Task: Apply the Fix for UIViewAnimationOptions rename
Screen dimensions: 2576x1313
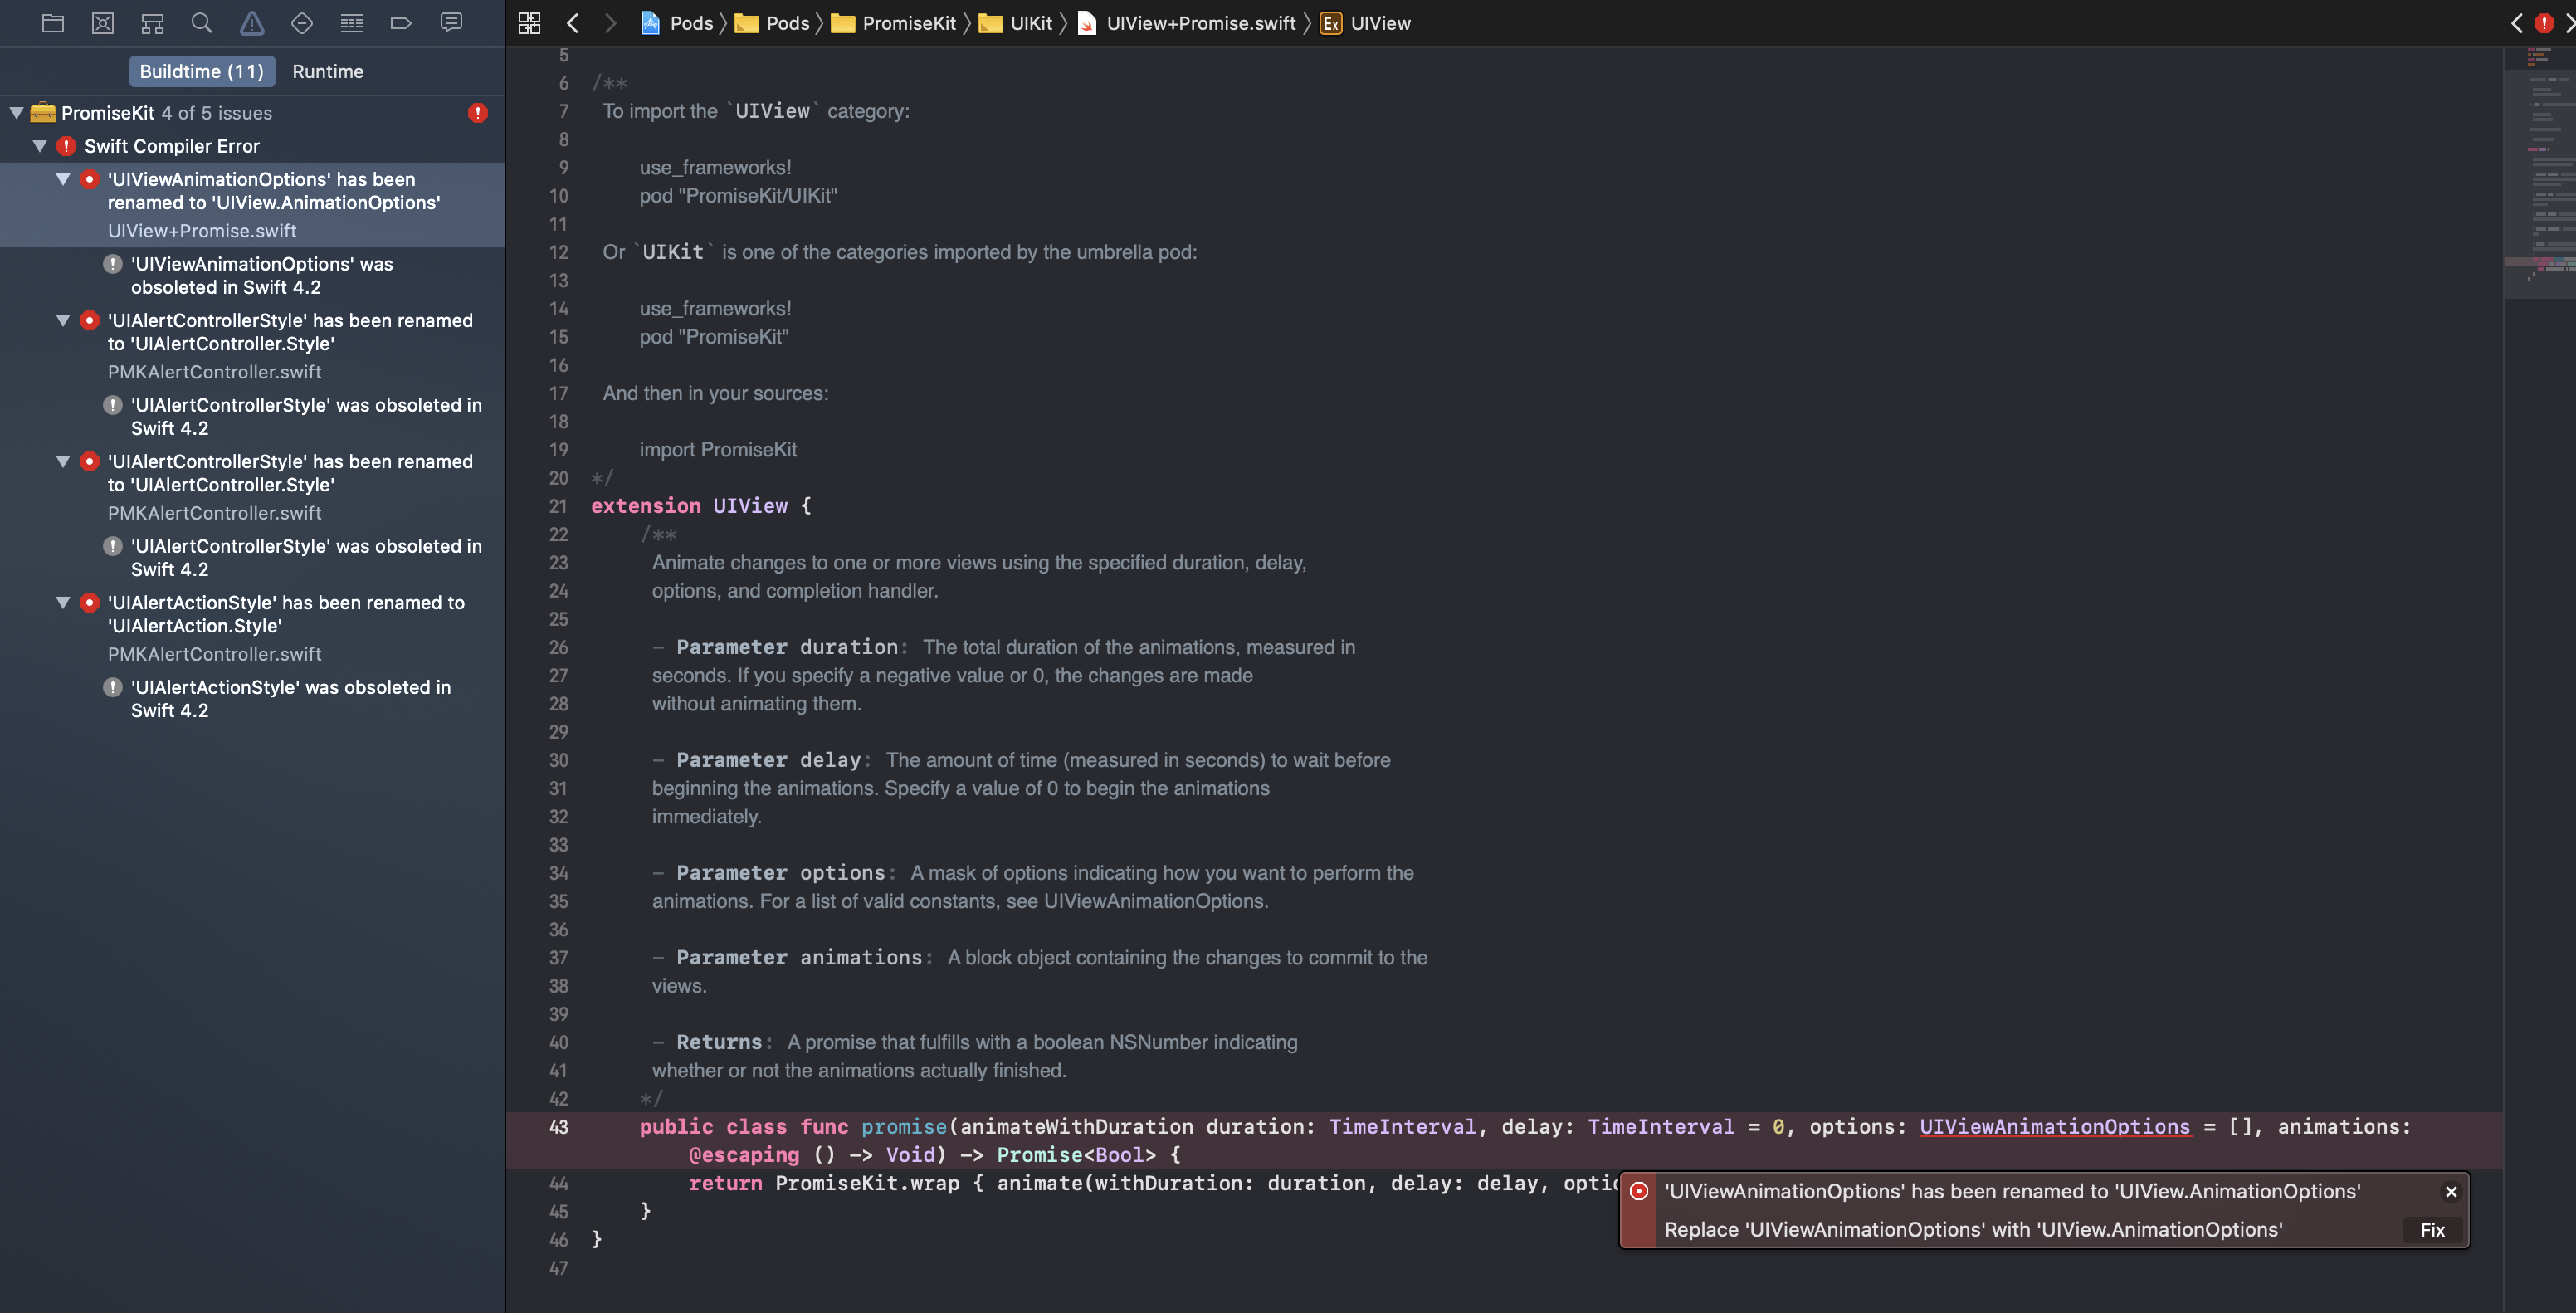Action: [2432, 1230]
